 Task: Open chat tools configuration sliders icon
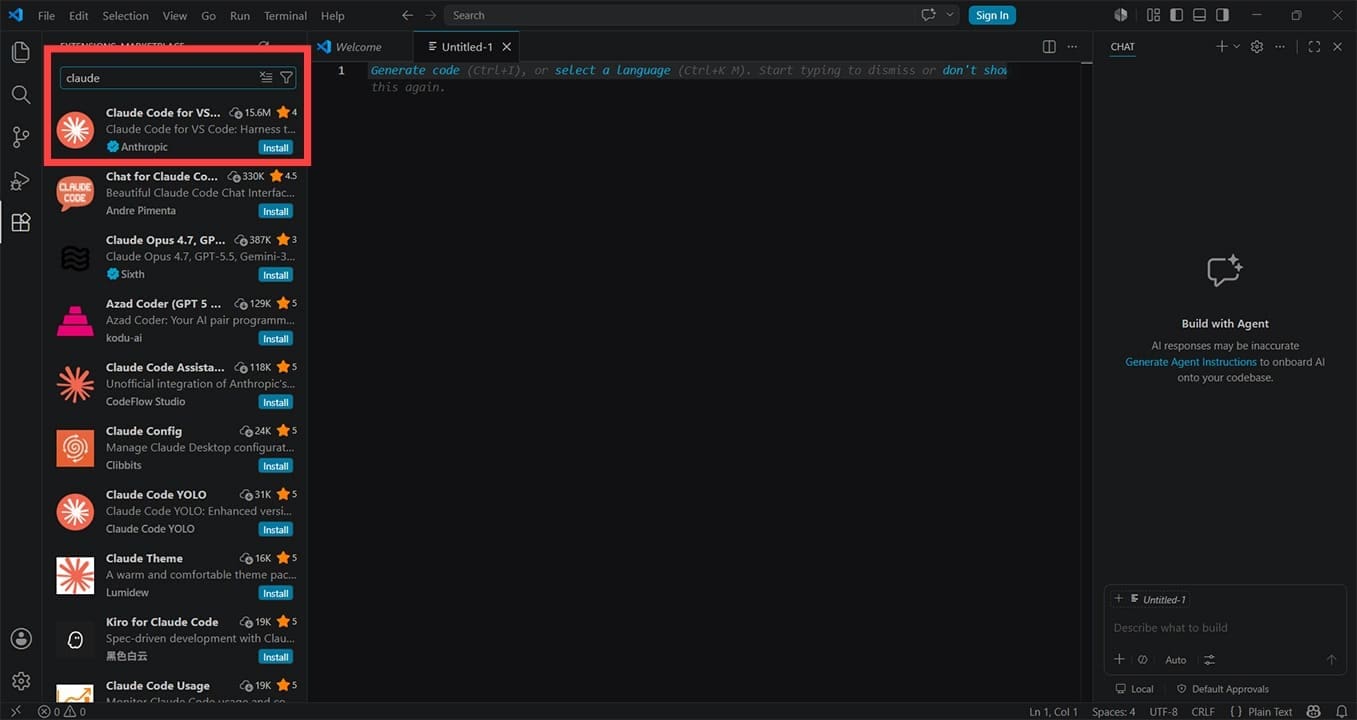(1209, 659)
